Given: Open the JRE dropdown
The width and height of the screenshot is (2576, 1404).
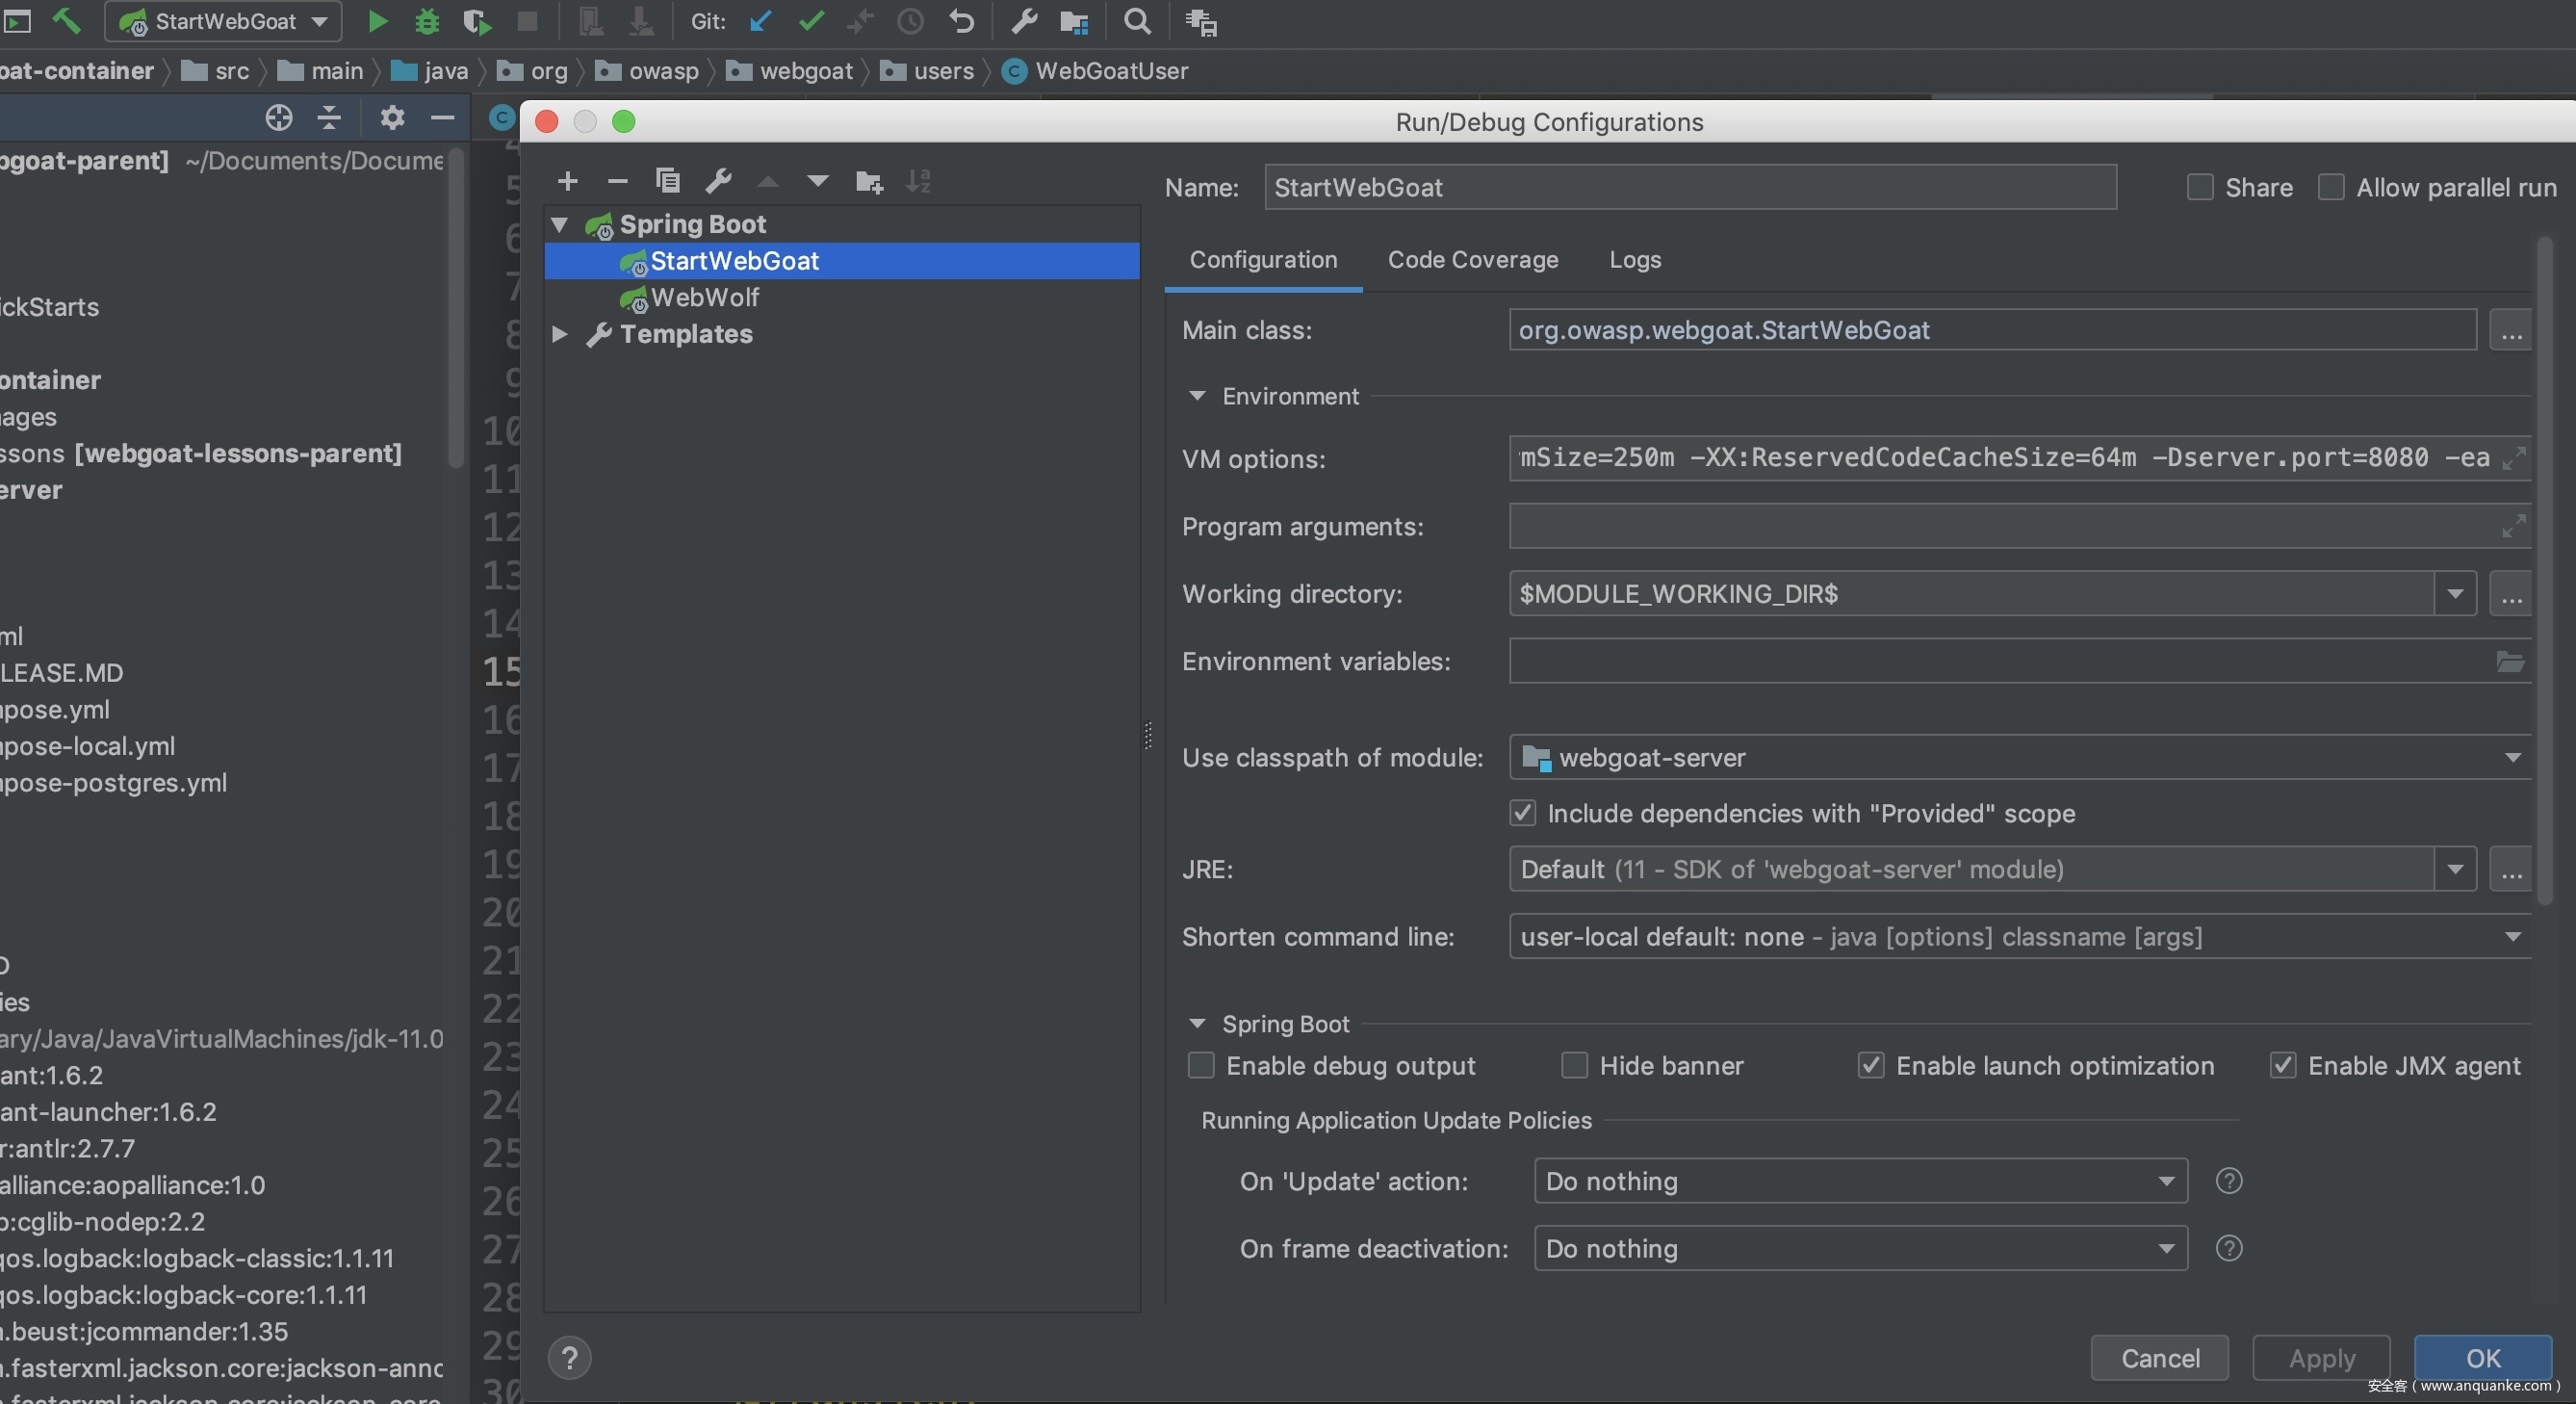Looking at the screenshot, I should pos(2454,869).
